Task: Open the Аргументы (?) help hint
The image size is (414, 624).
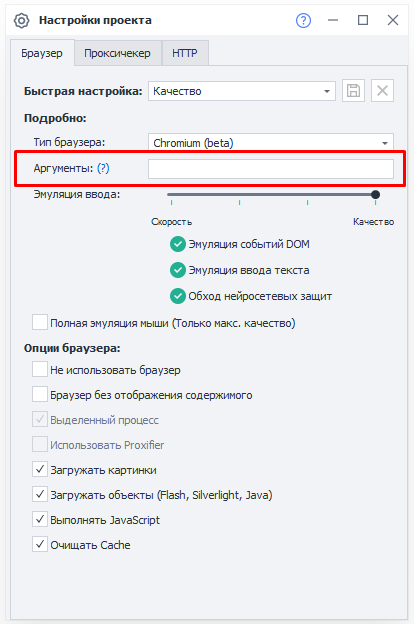Action: click(103, 168)
